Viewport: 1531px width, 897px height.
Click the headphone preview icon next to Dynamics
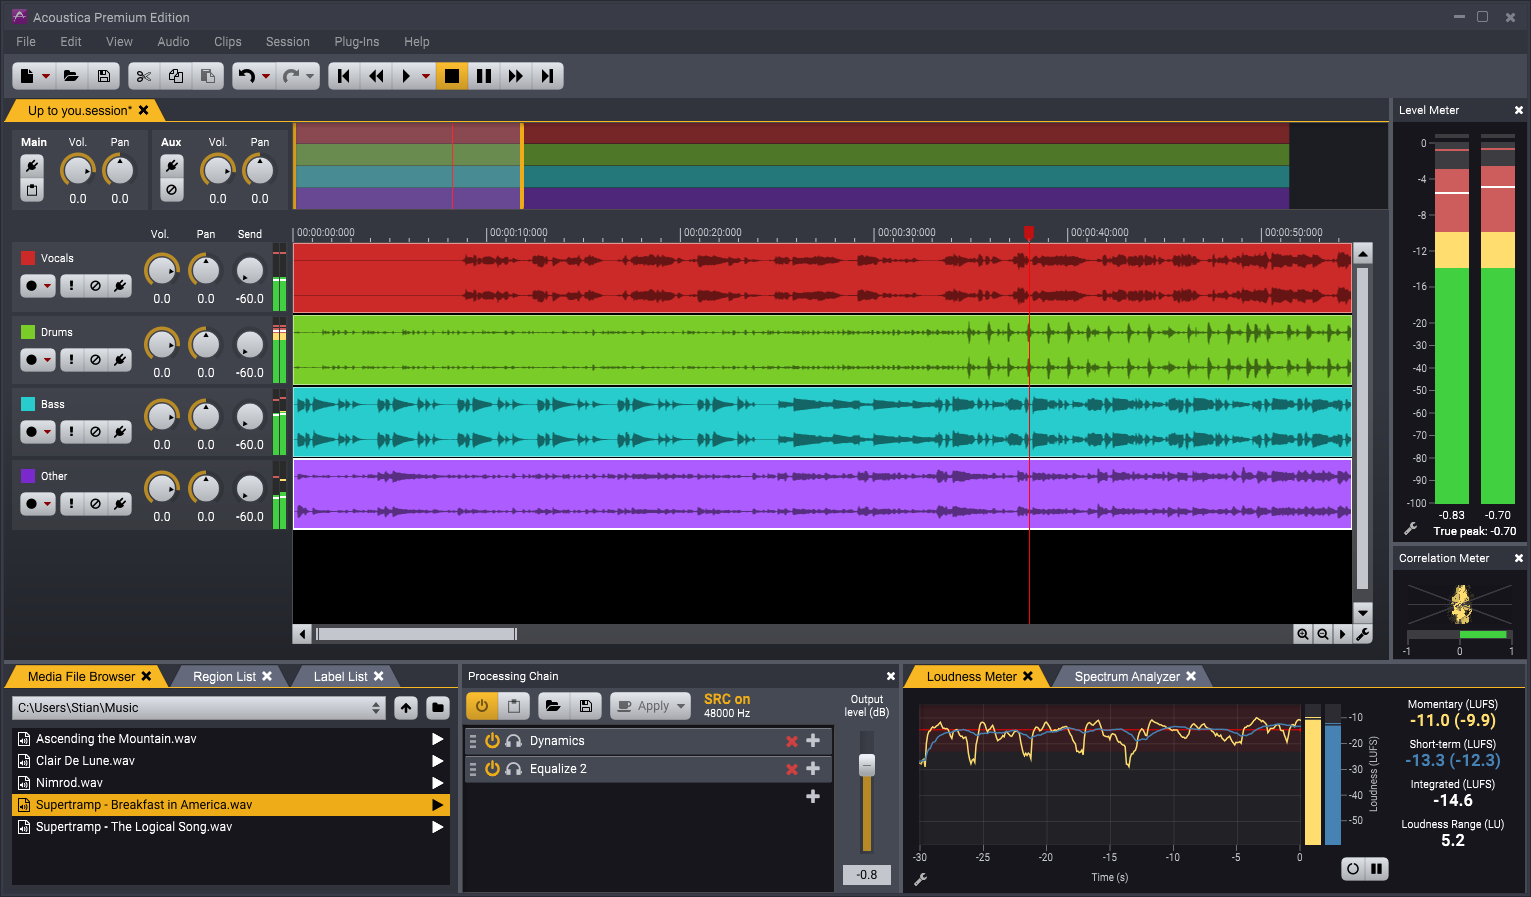click(514, 740)
